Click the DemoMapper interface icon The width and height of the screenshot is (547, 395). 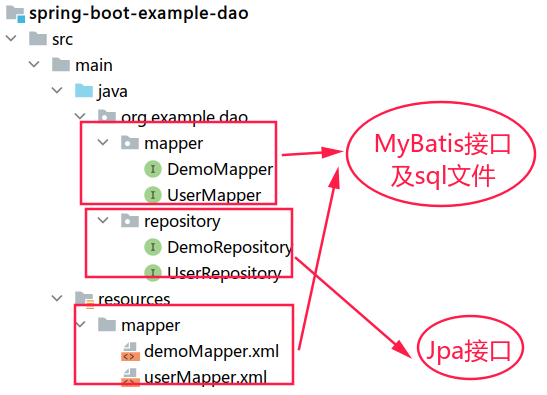(x=153, y=169)
